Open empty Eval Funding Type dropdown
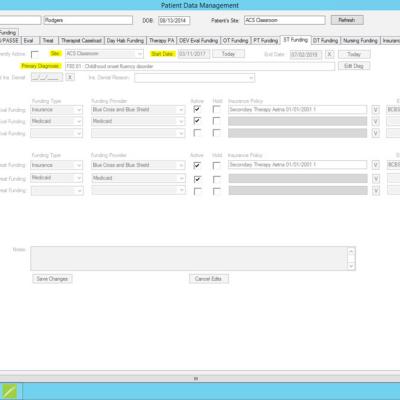Viewport: 400px width, 400px height. tap(56, 133)
